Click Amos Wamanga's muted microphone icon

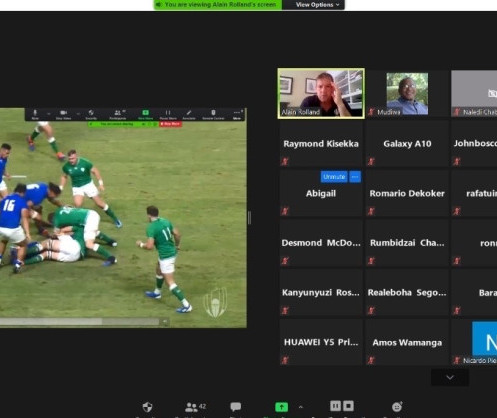371,360
